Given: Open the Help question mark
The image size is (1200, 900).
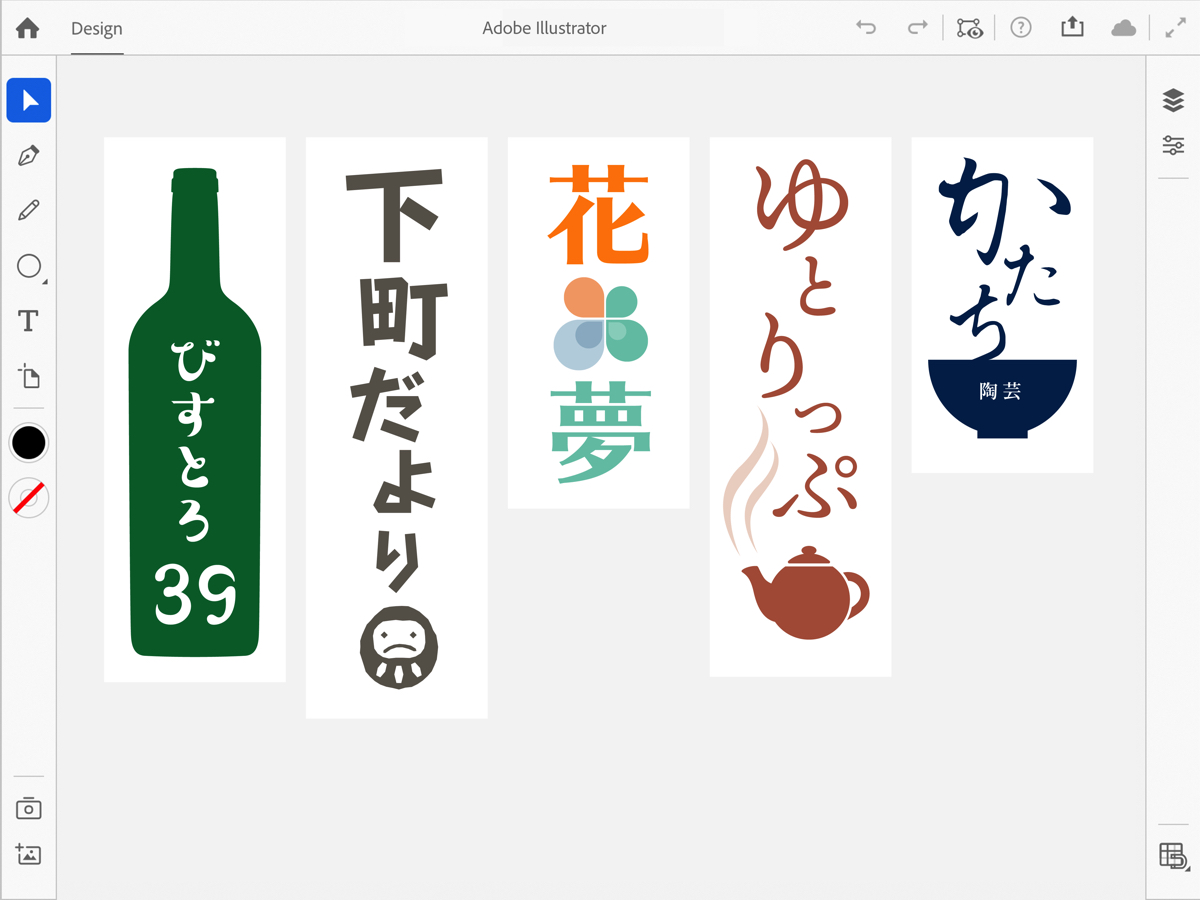Looking at the screenshot, I should tap(1021, 28).
